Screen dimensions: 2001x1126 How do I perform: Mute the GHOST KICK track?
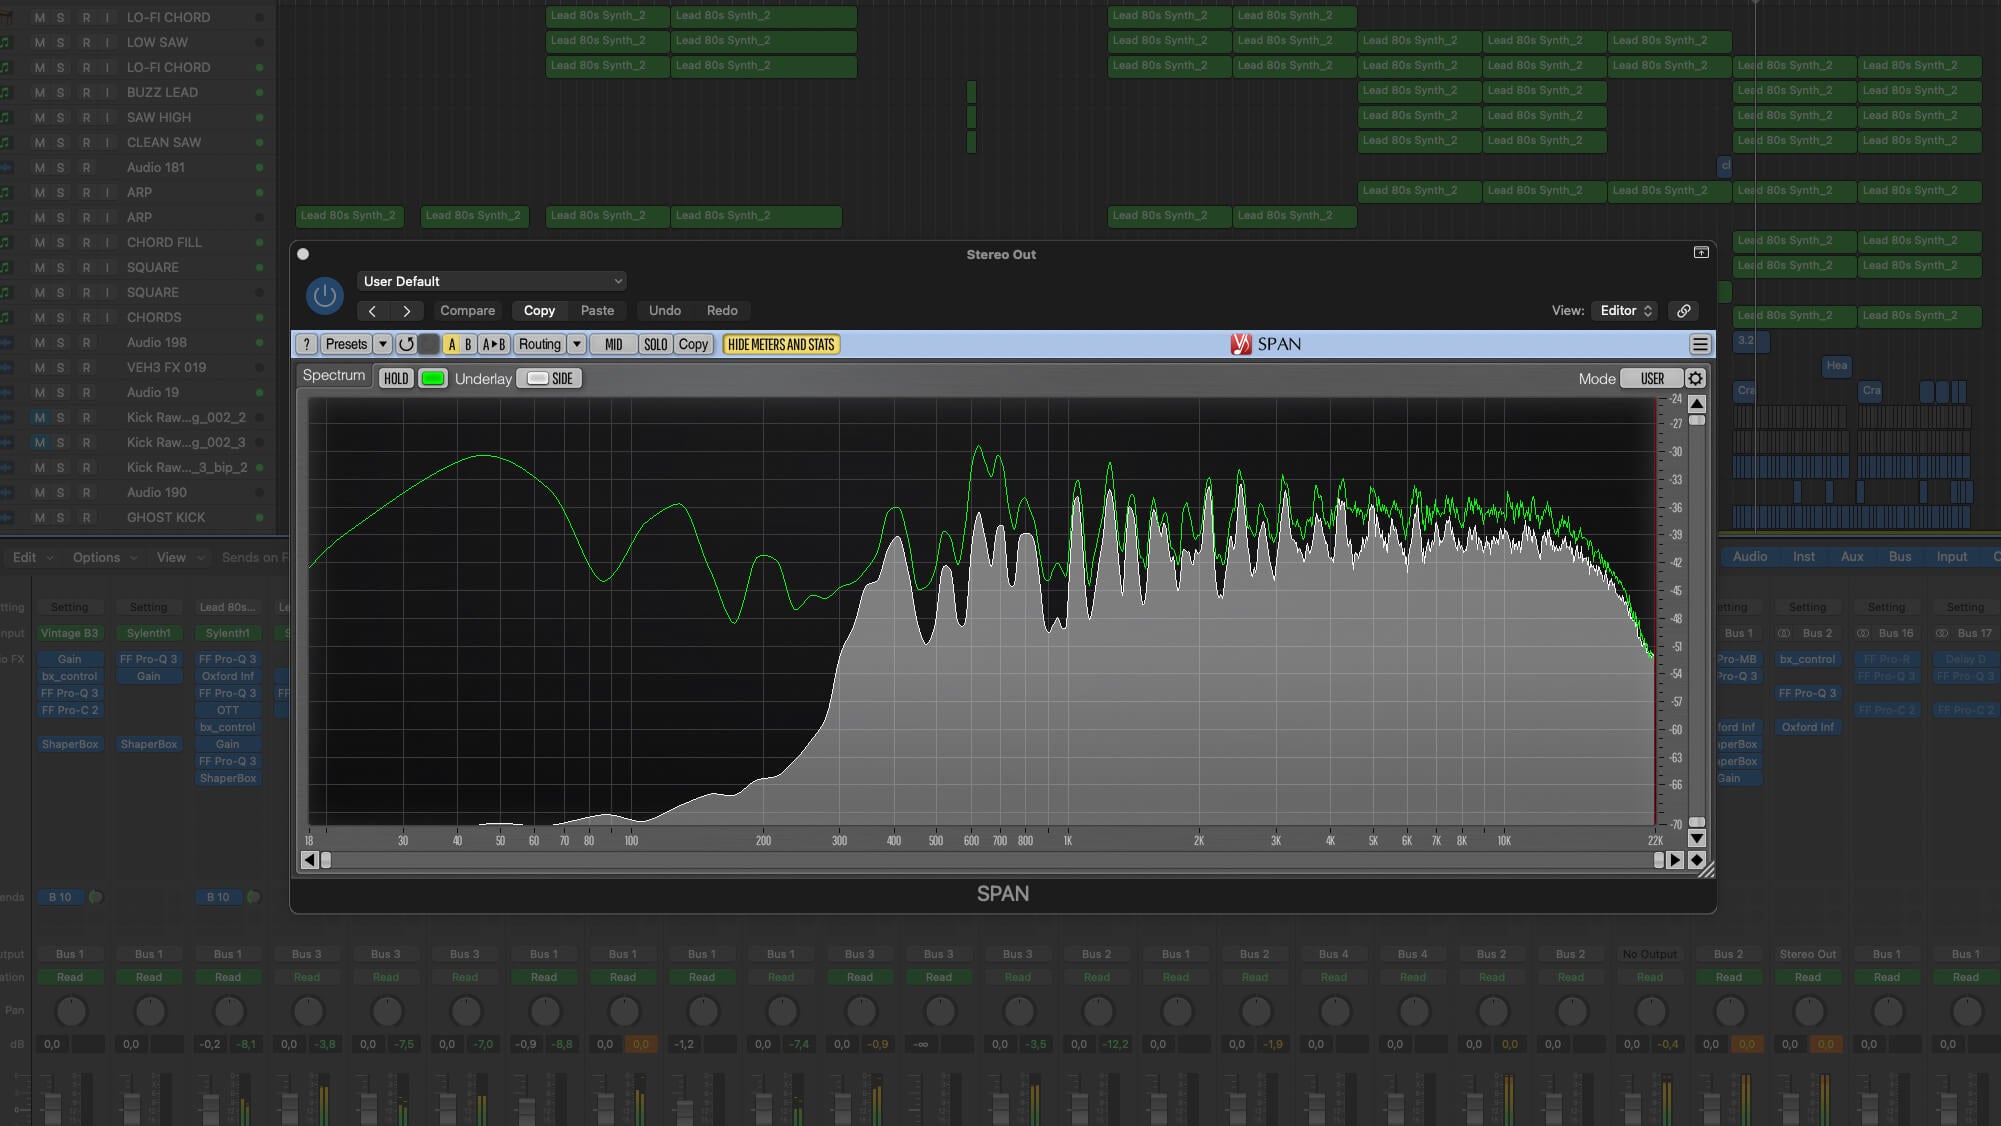(x=40, y=517)
